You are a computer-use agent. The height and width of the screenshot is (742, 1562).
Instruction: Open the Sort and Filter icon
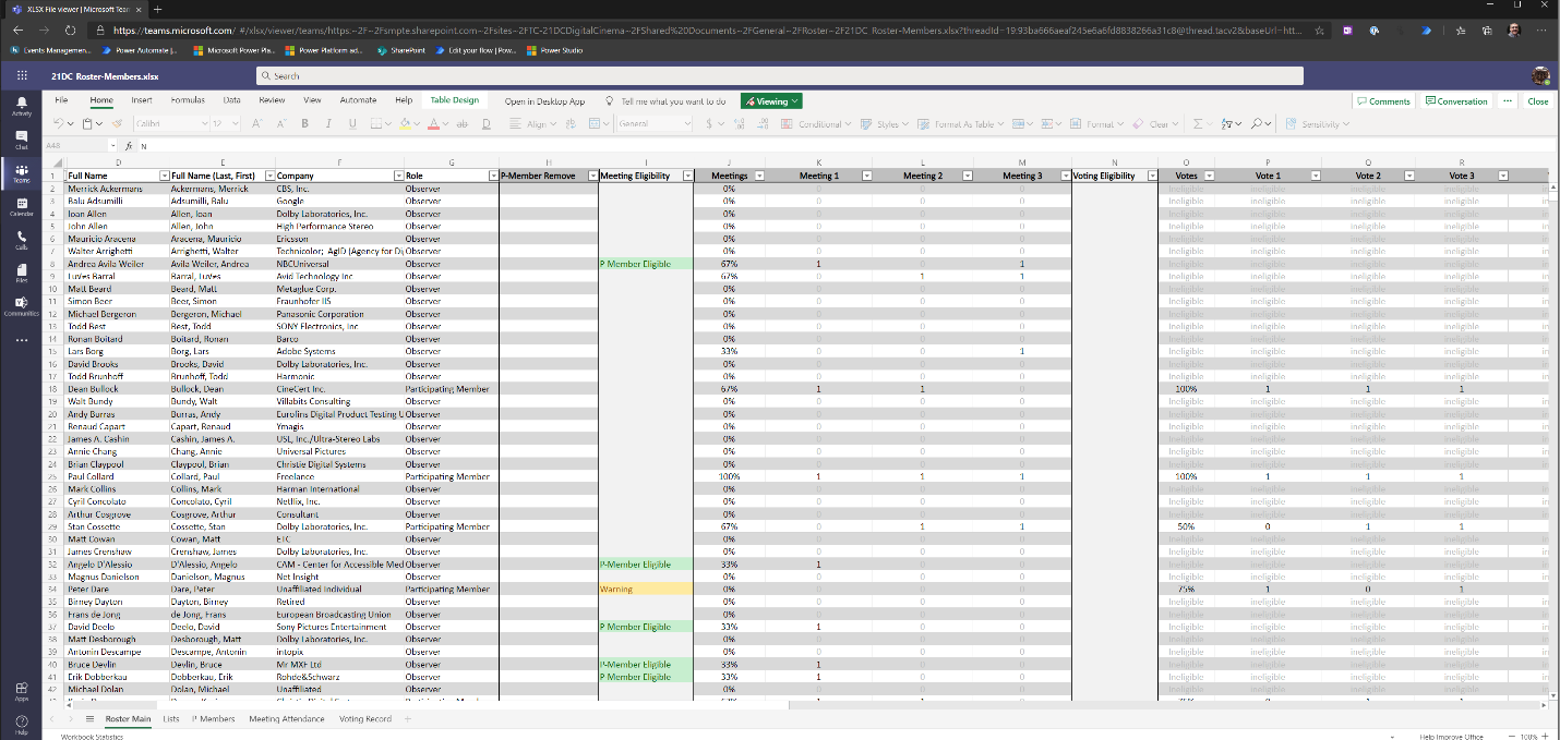[1228, 124]
